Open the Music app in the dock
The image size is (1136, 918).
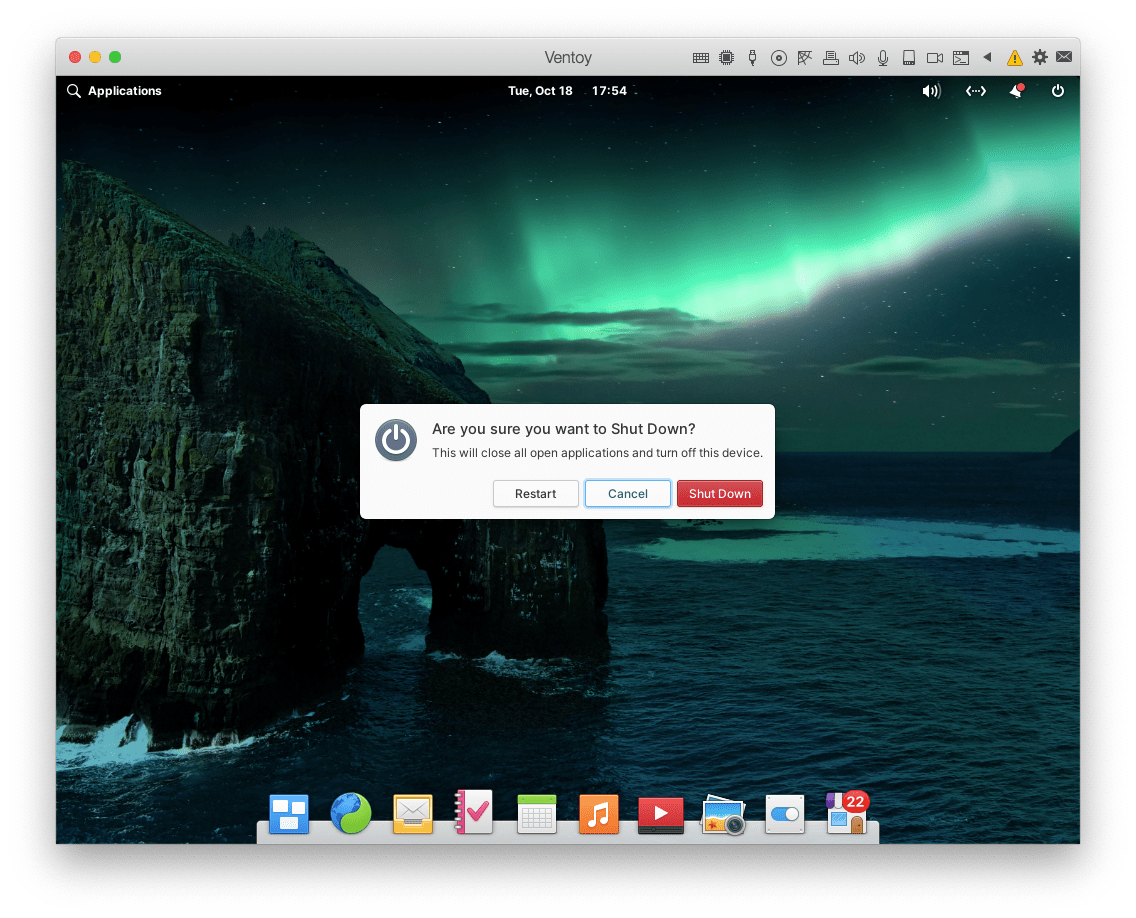598,814
